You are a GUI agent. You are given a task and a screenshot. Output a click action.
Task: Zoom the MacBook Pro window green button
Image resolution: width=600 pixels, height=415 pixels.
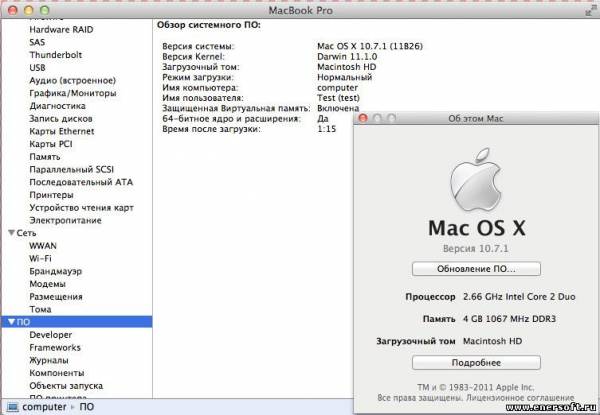(x=45, y=10)
